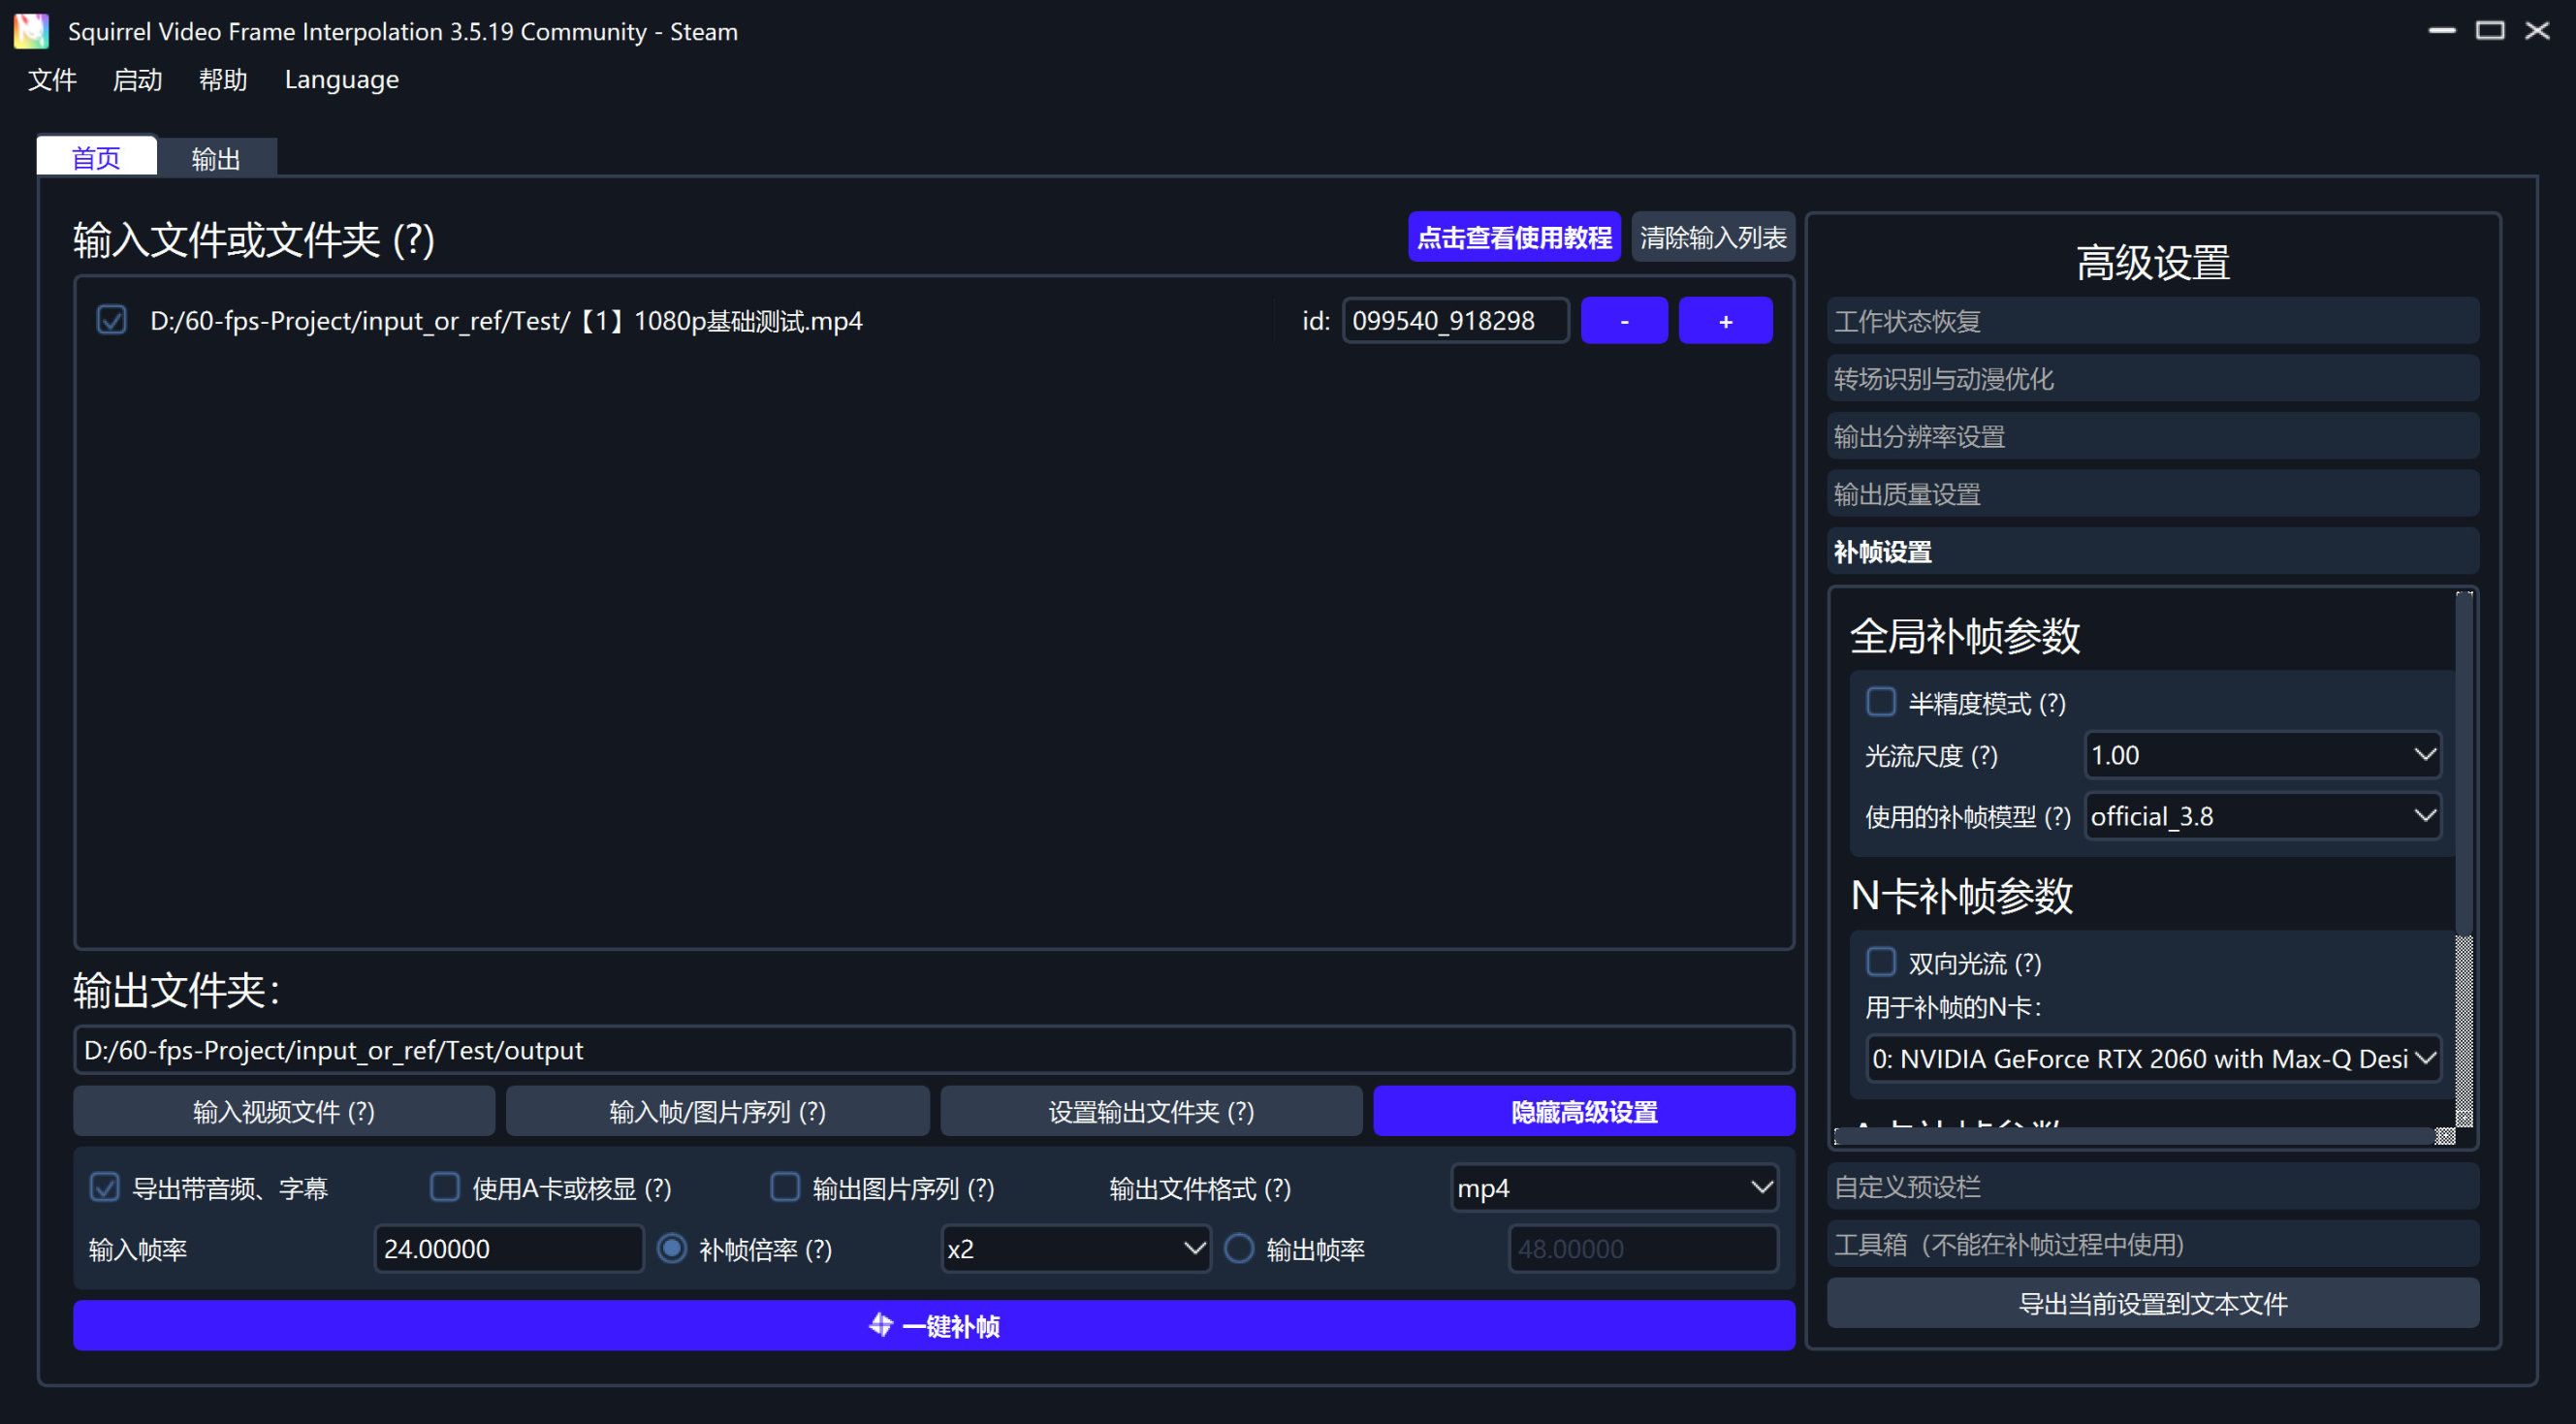Enable 使用A卡或核显 checkbox

click(445, 1187)
